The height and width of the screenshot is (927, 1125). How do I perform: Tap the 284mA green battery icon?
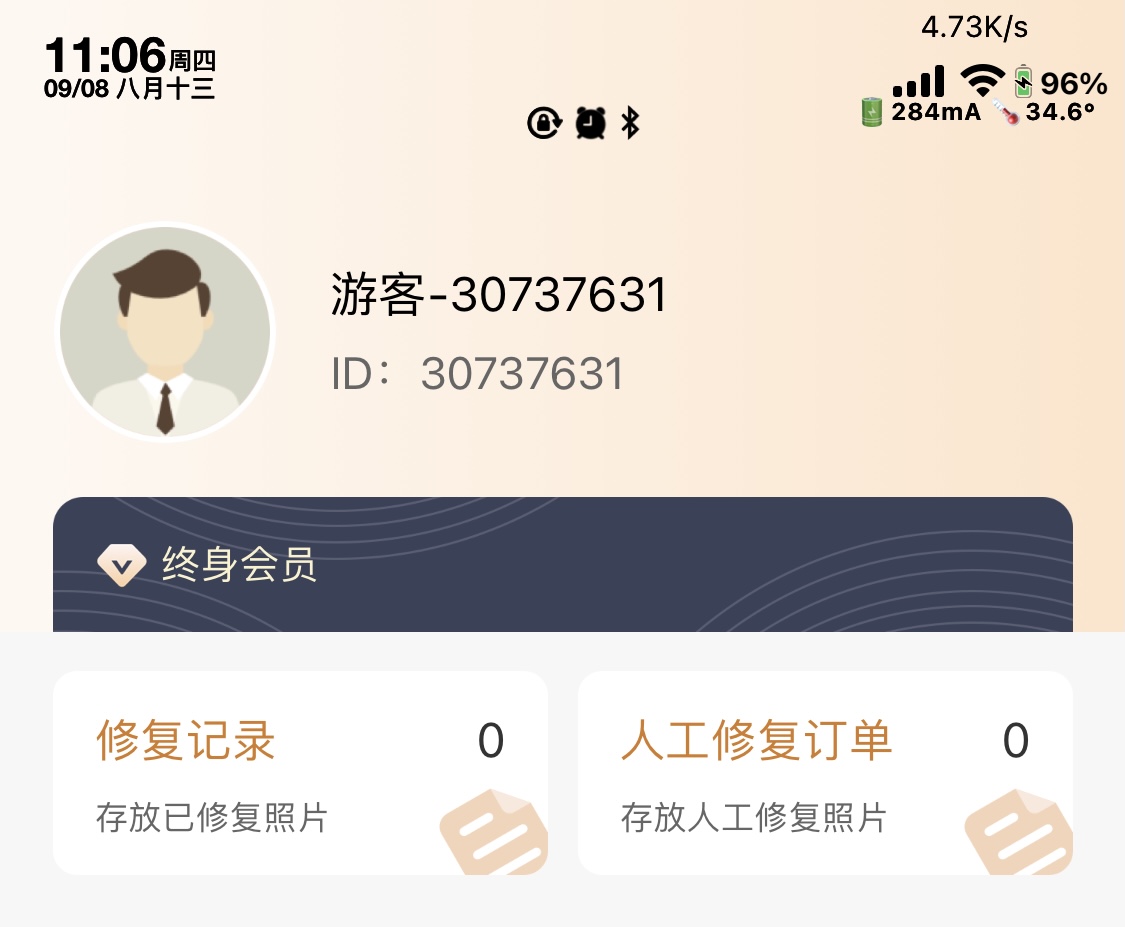point(871,112)
